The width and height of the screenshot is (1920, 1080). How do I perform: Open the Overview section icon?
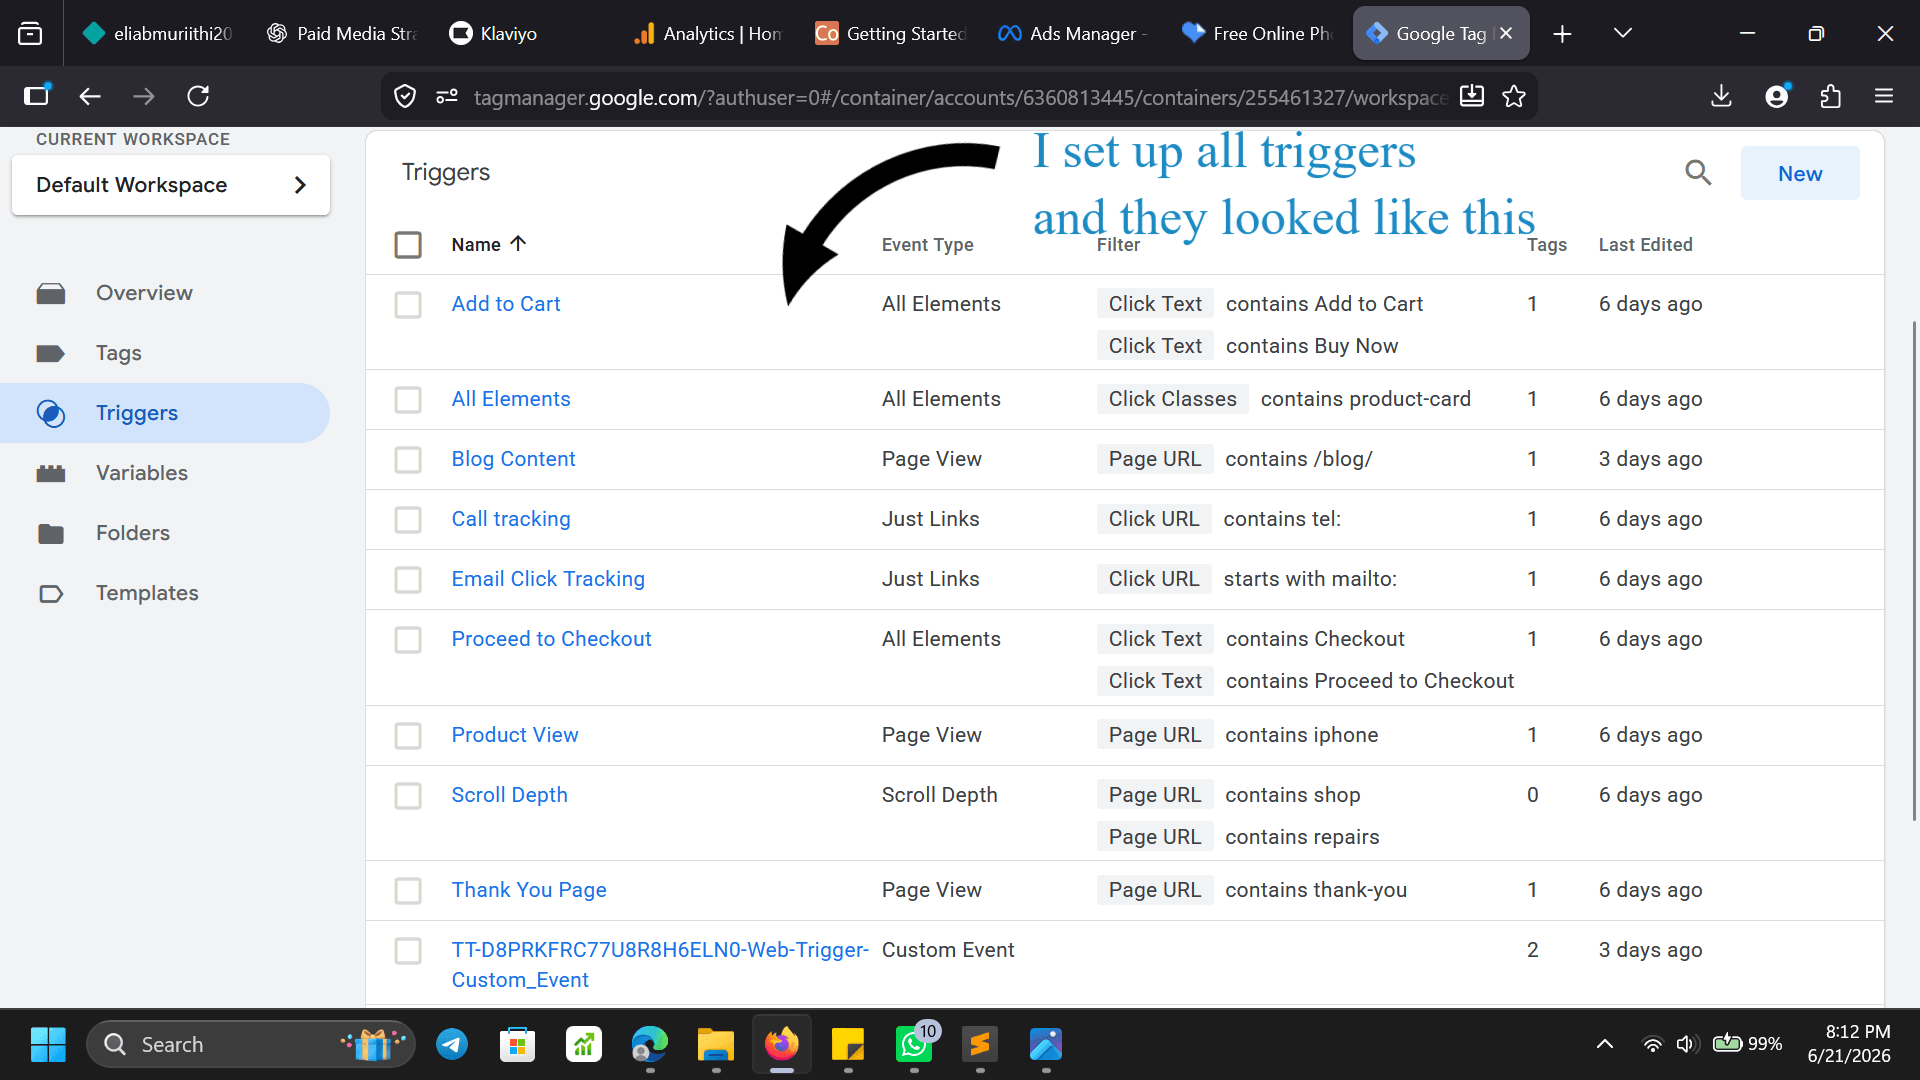coord(51,293)
